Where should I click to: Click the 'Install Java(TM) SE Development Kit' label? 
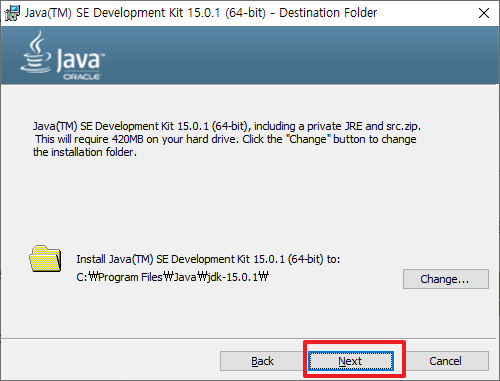(208, 259)
